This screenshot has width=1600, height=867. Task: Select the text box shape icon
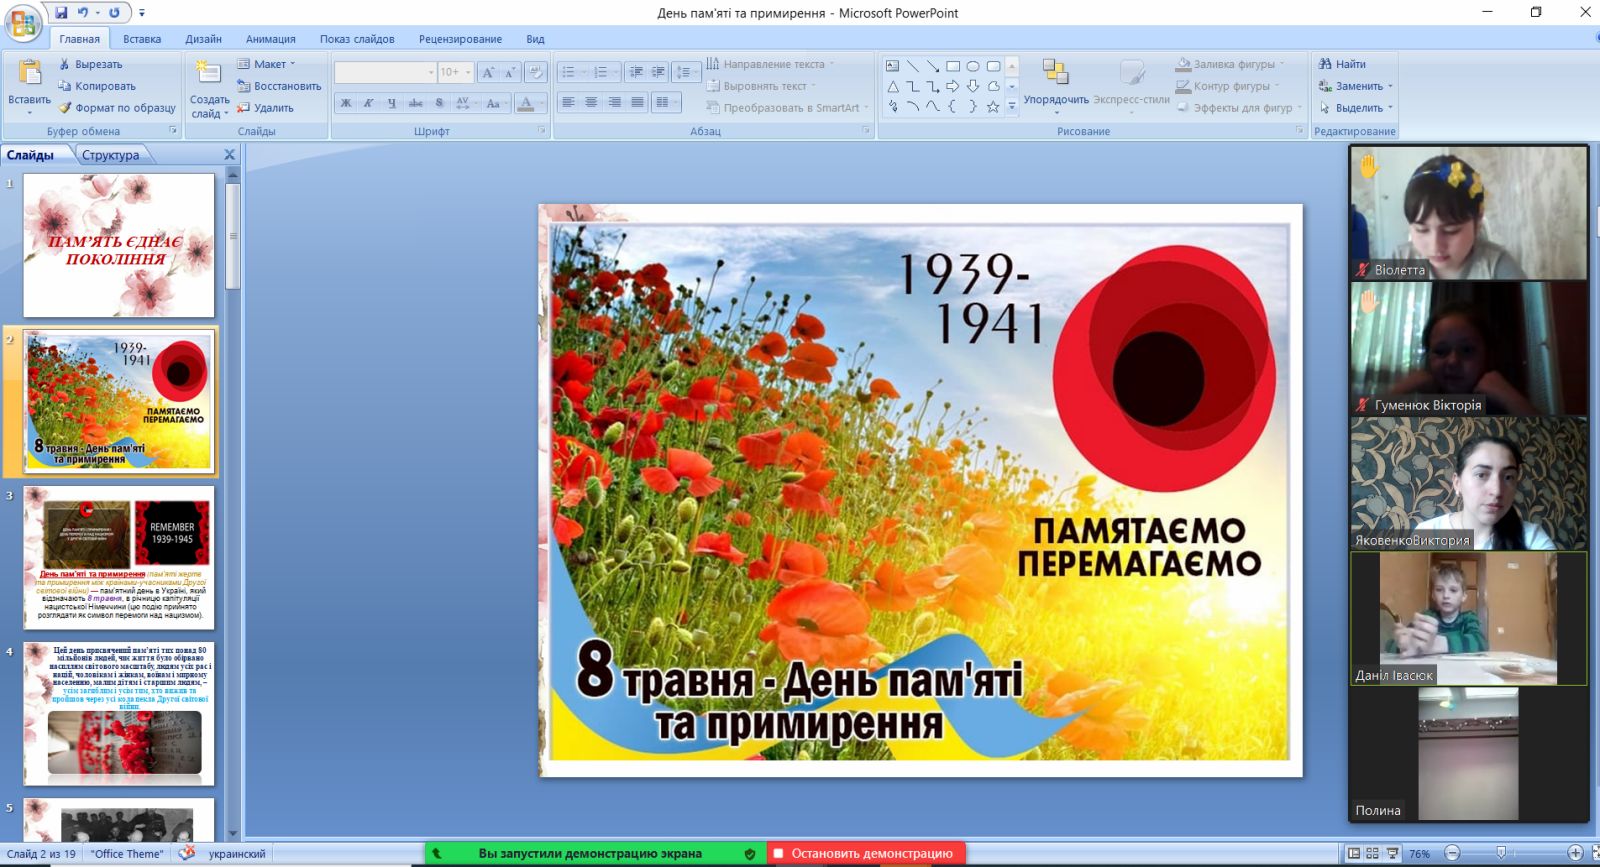pyautogui.click(x=893, y=66)
